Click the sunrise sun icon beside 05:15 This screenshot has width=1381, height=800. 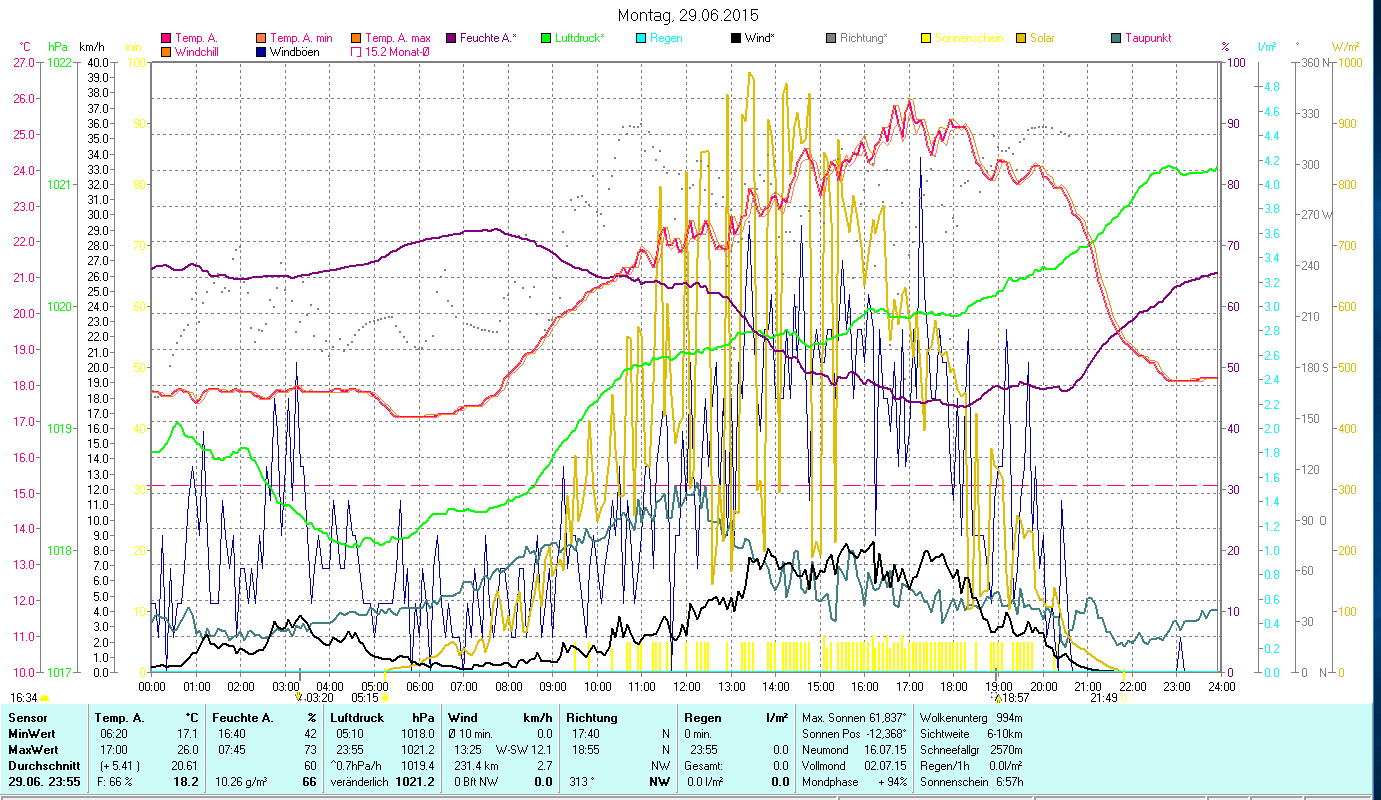pyautogui.click(x=384, y=698)
